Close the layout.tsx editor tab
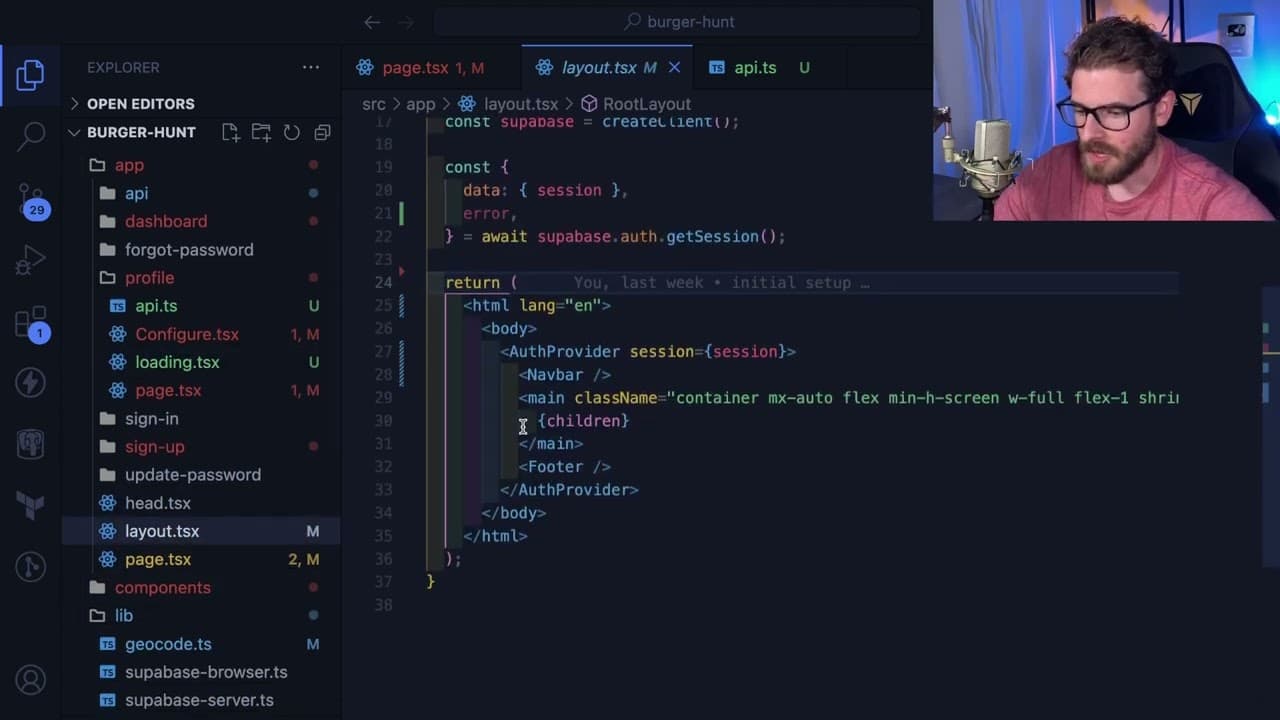The height and width of the screenshot is (720, 1280). click(674, 67)
